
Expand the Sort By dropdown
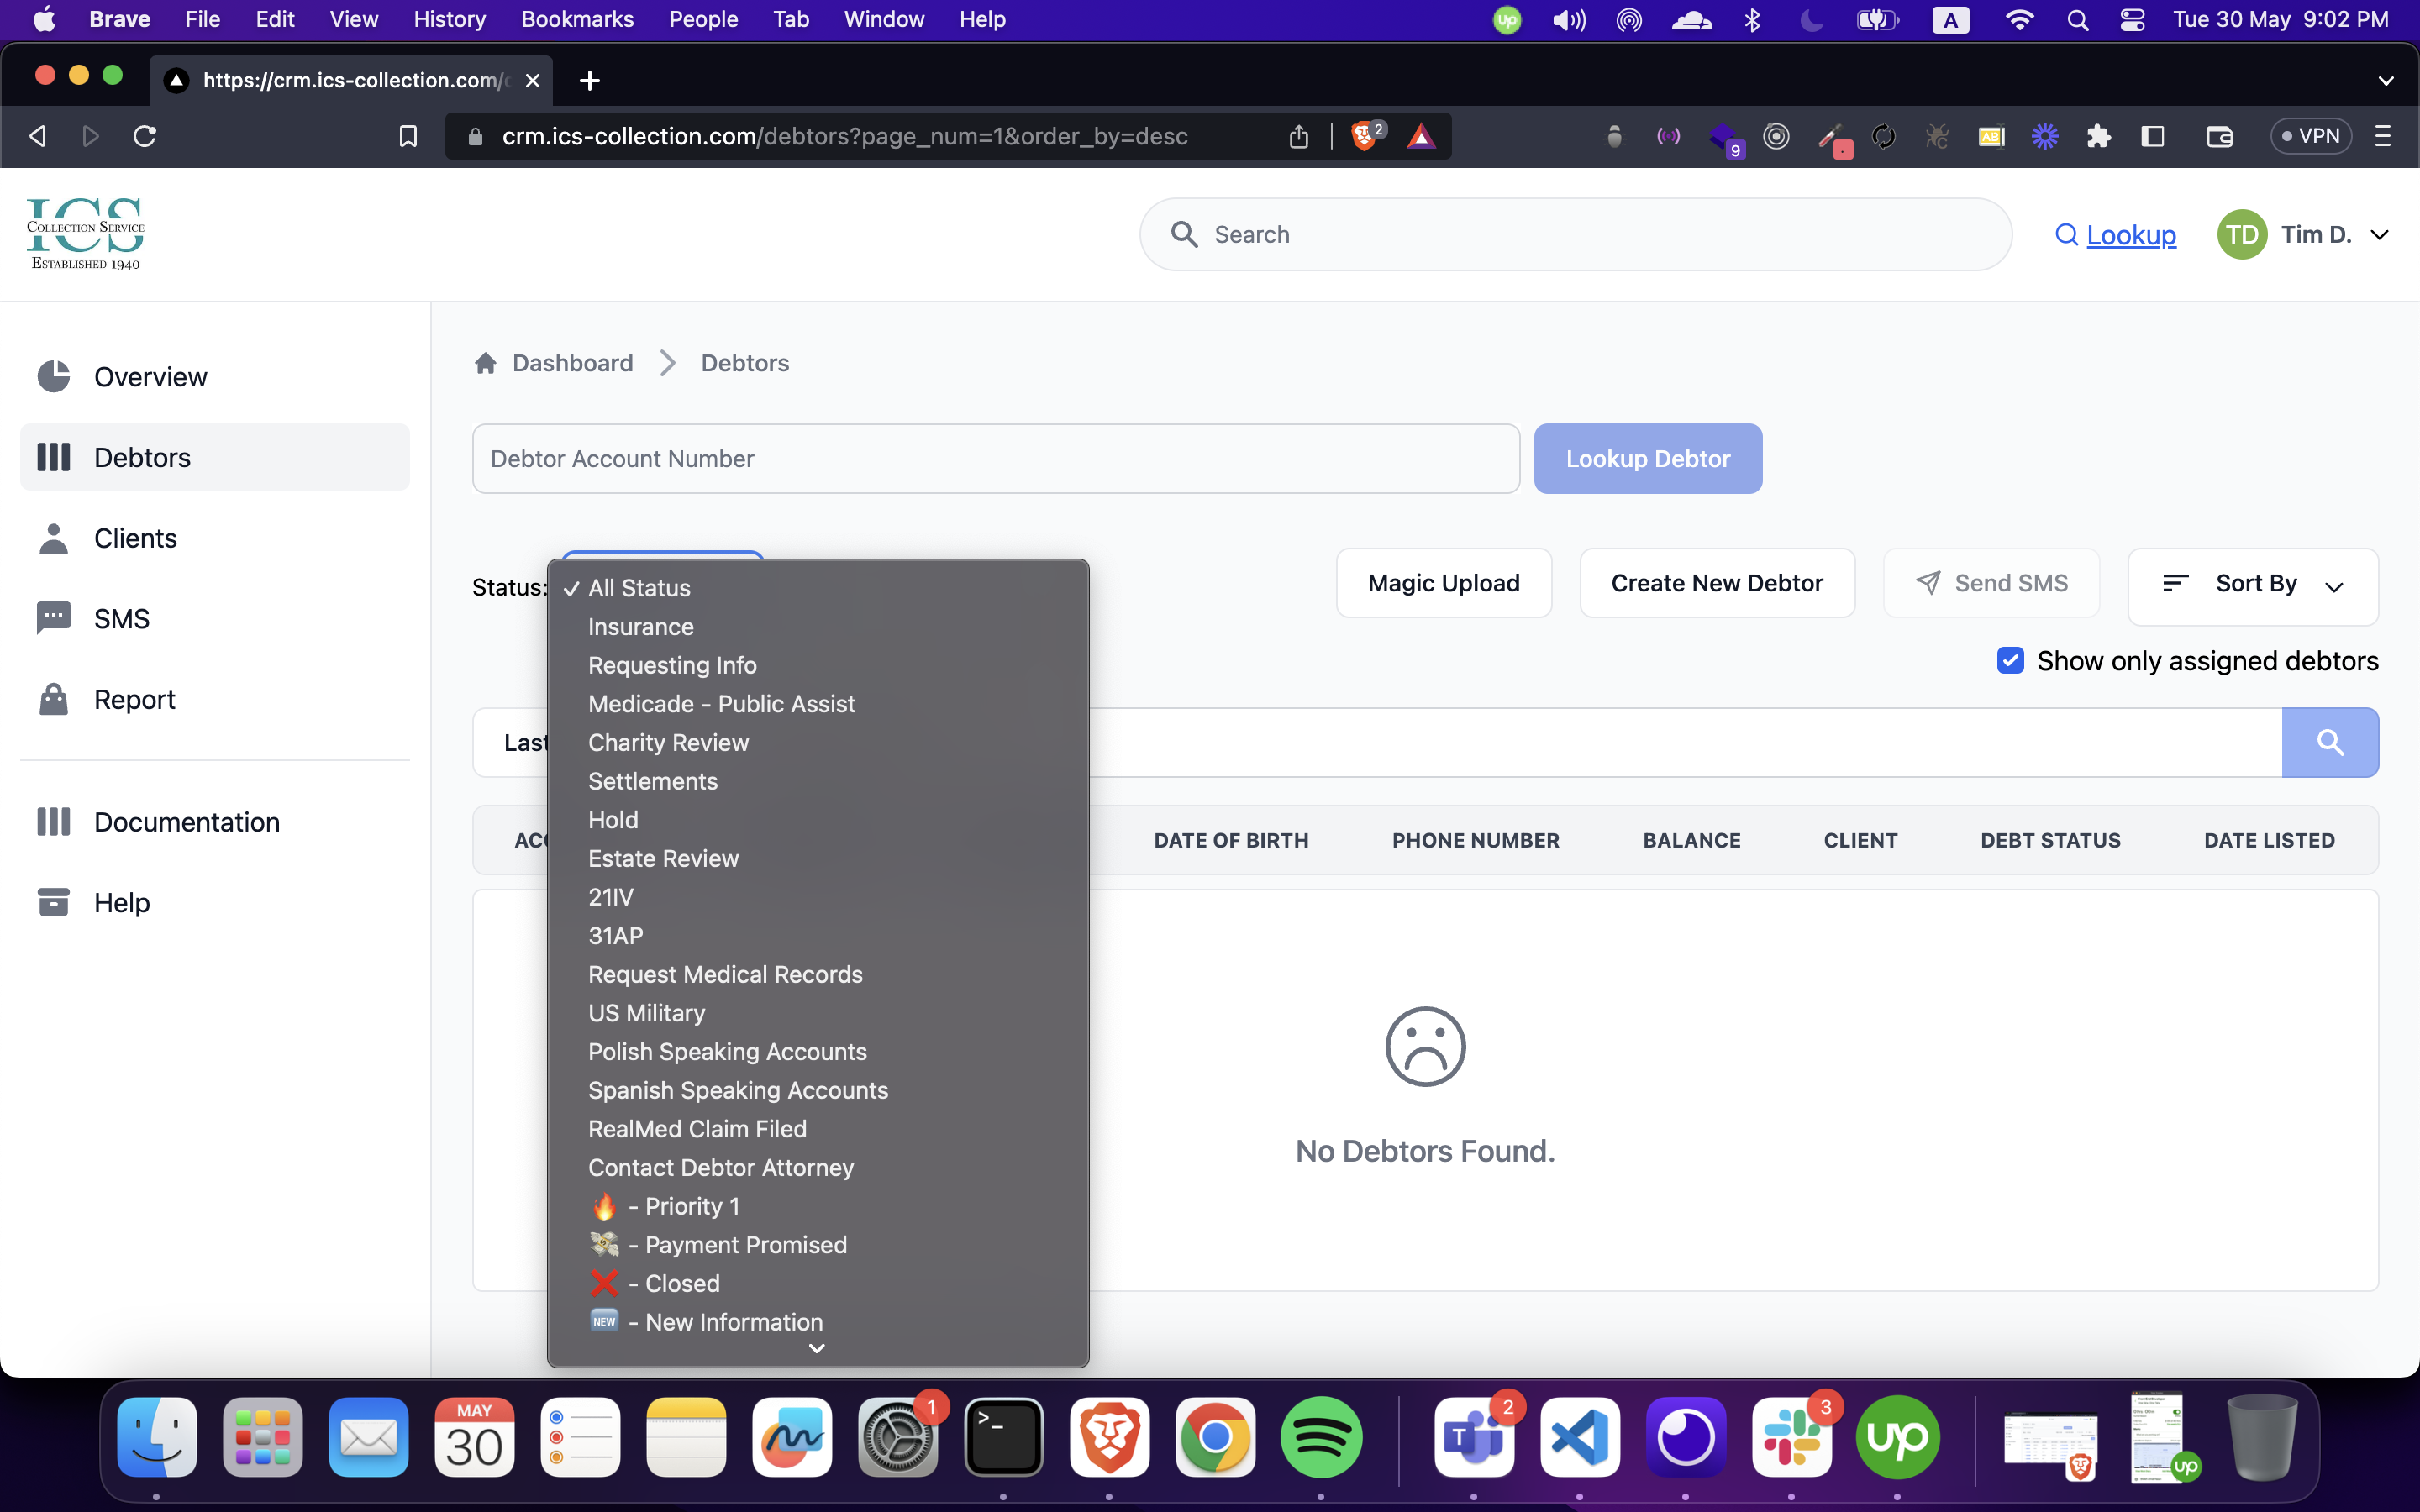[2253, 584]
